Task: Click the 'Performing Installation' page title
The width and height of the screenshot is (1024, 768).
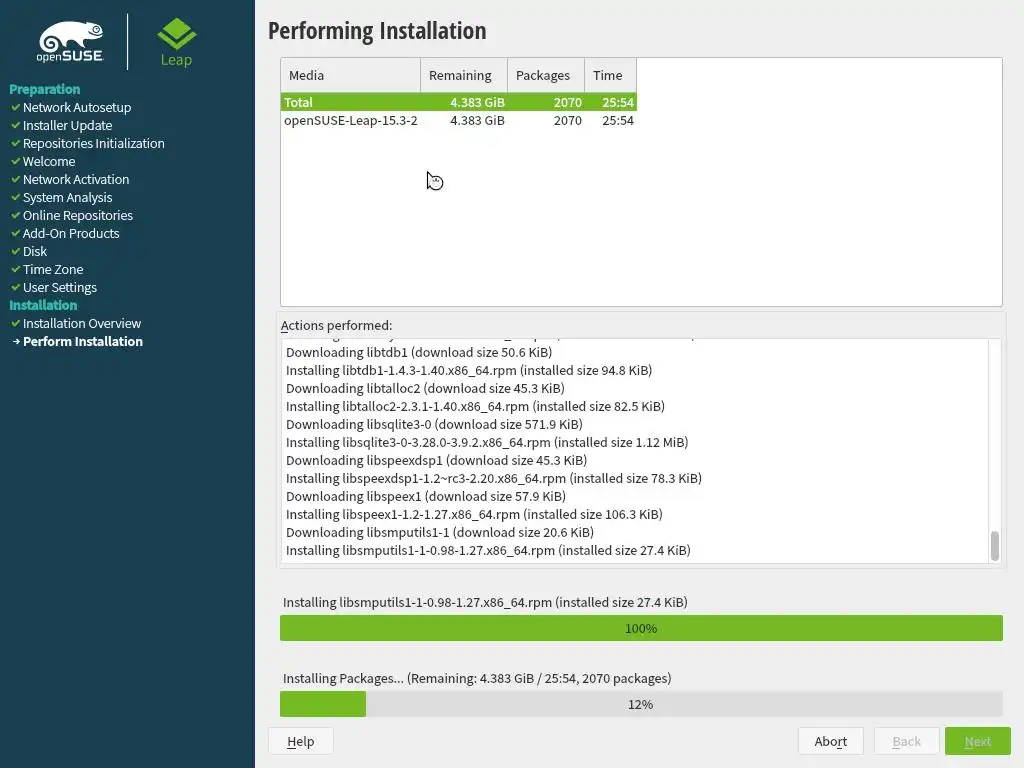Action: 377,31
